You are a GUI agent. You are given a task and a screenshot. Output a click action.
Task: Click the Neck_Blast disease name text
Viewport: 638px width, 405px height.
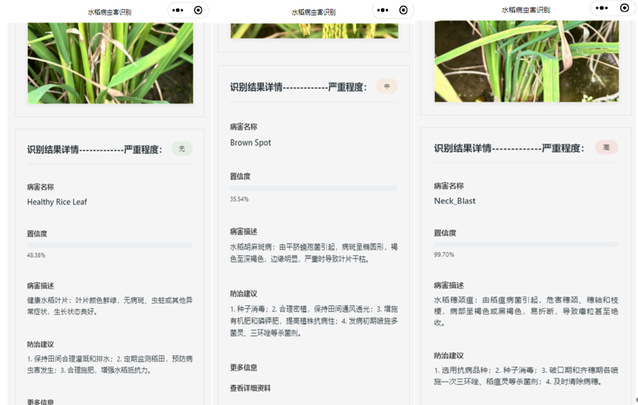(454, 201)
